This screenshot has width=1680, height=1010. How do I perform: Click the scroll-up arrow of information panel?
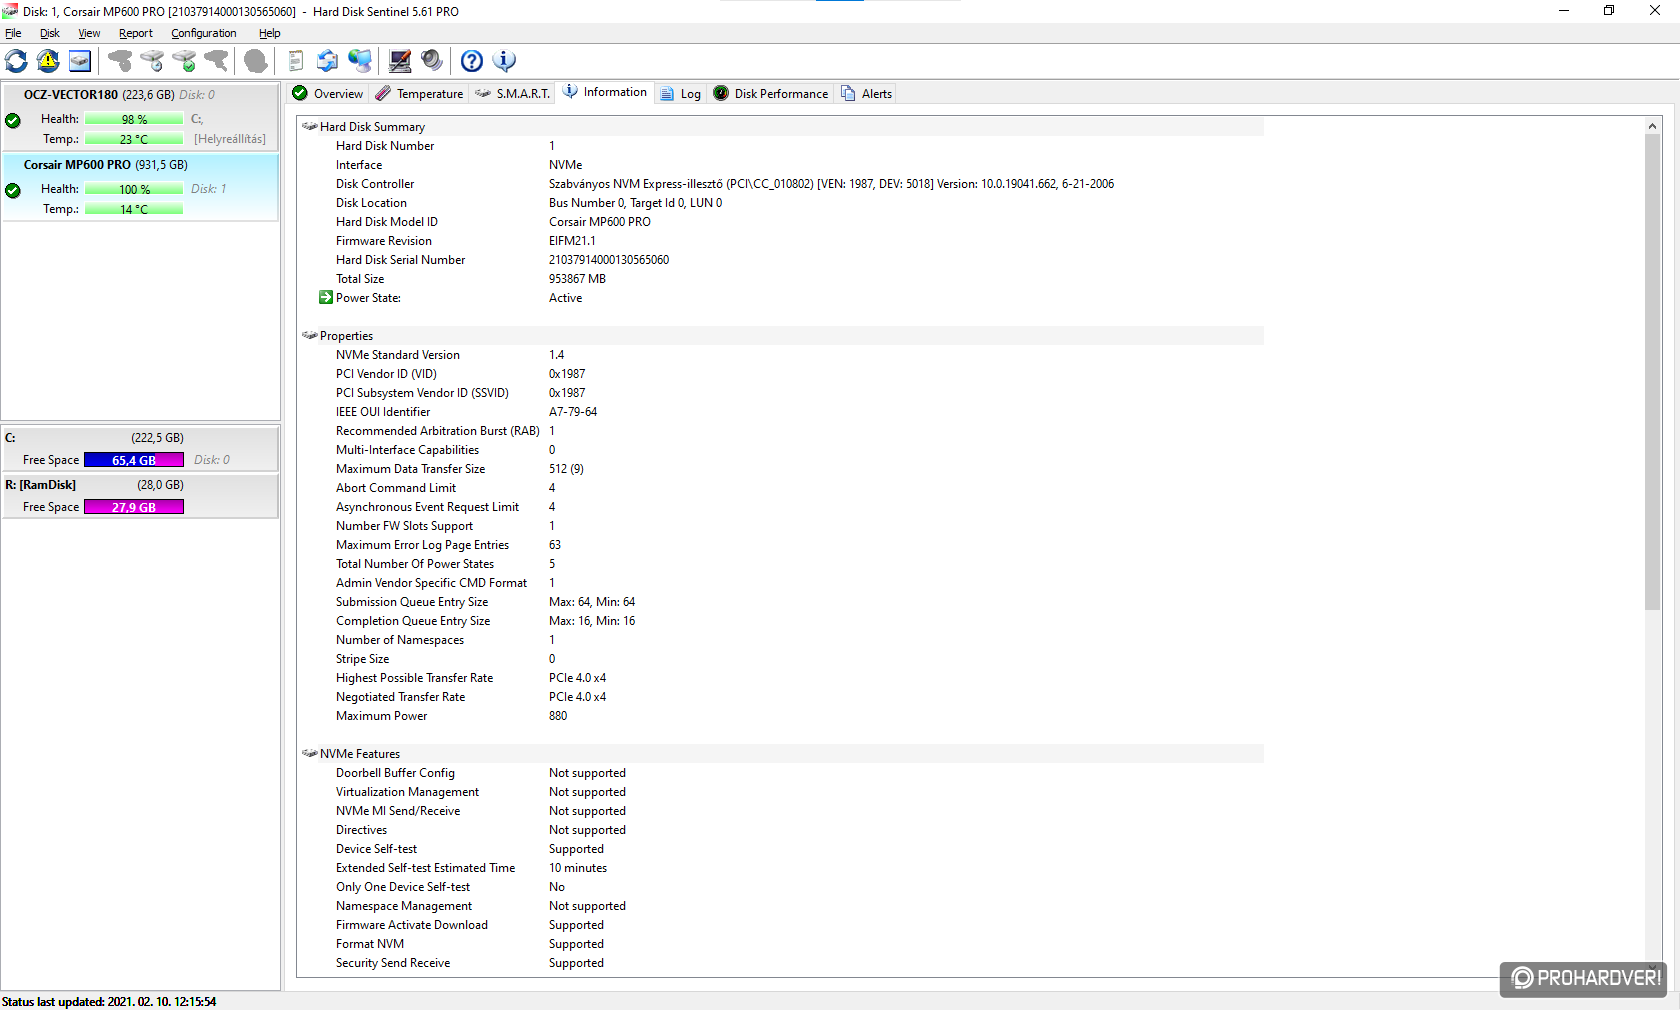pos(1652,126)
